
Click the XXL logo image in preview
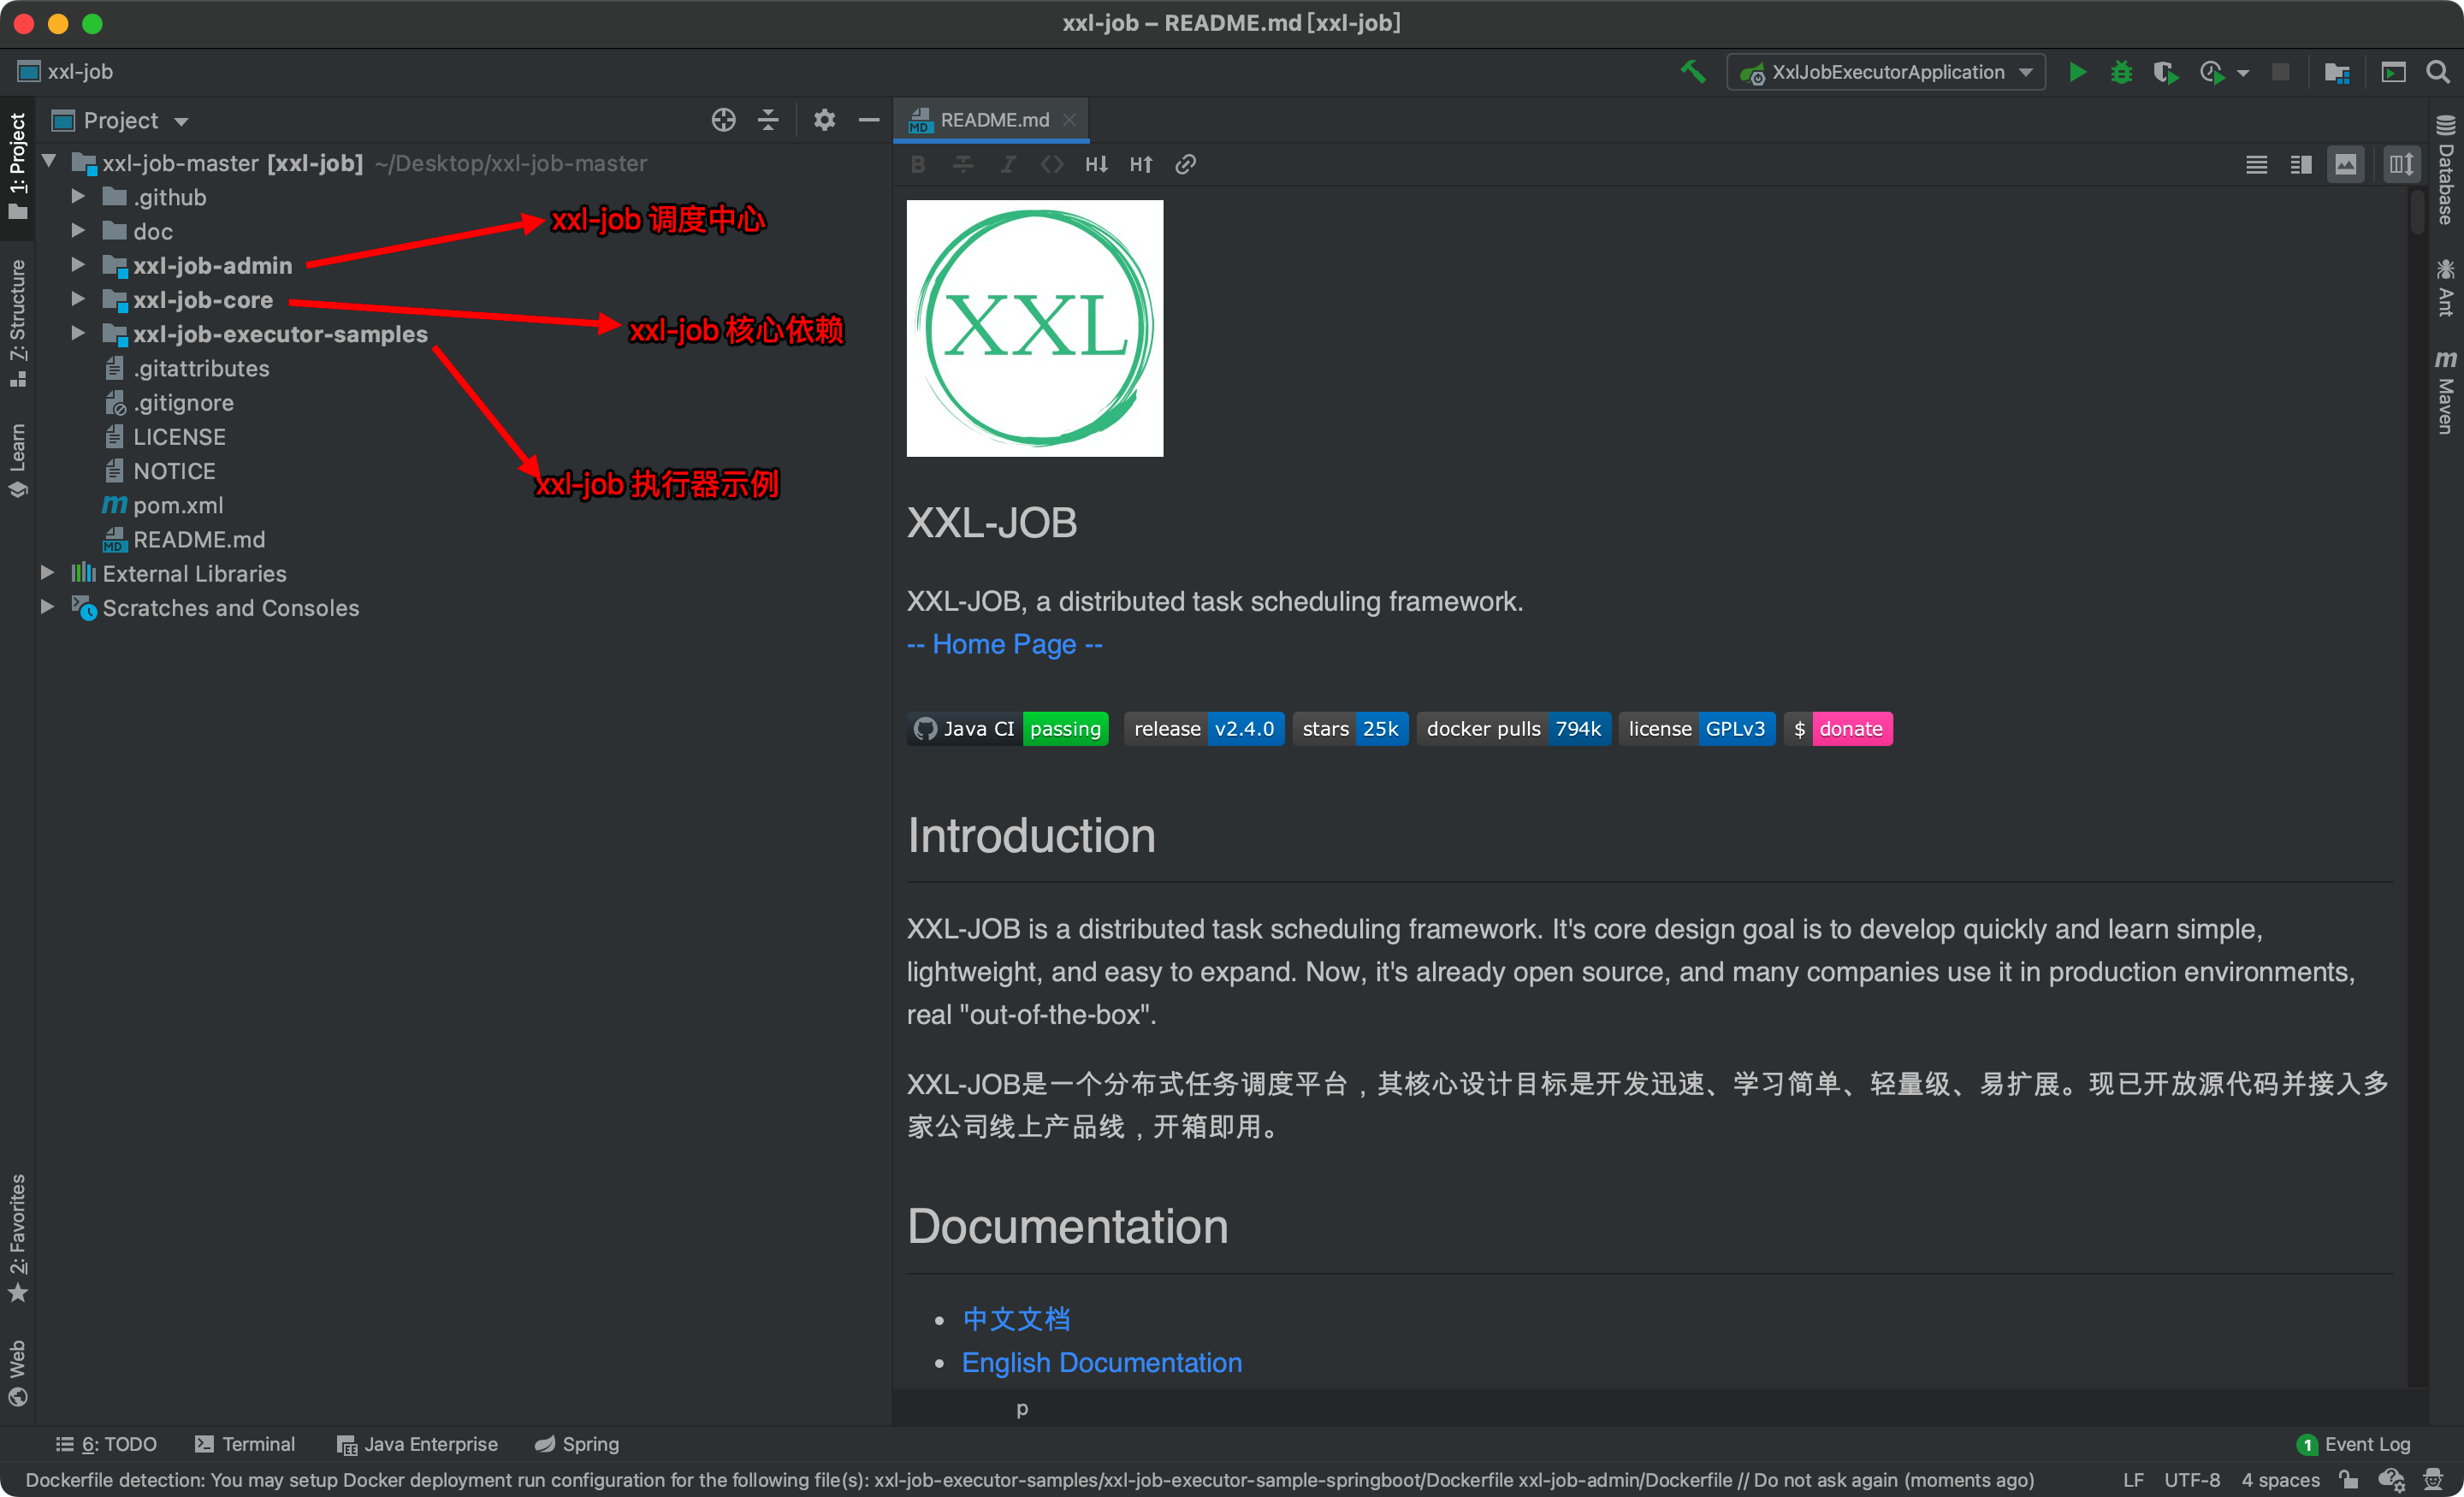click(x=1035, y=328)
